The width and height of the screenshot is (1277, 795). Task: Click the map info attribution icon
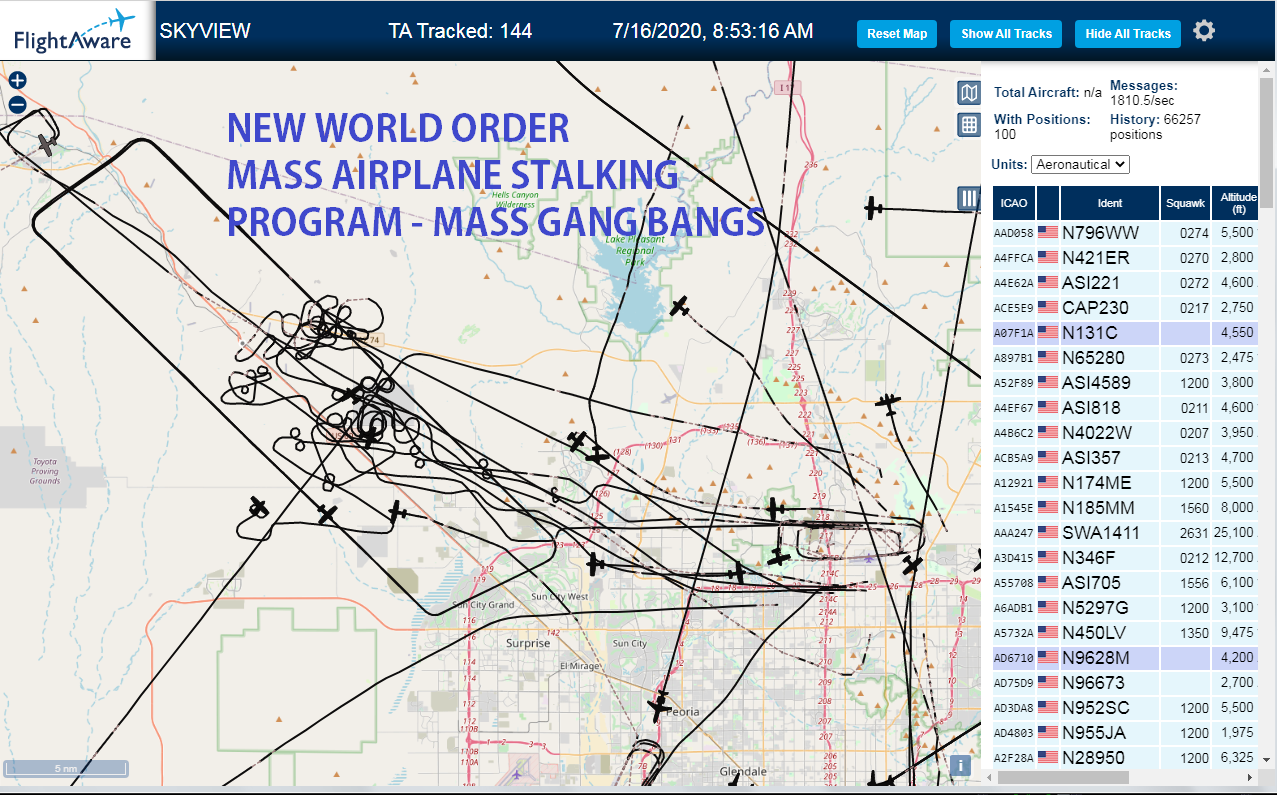[x=960, y=765]
